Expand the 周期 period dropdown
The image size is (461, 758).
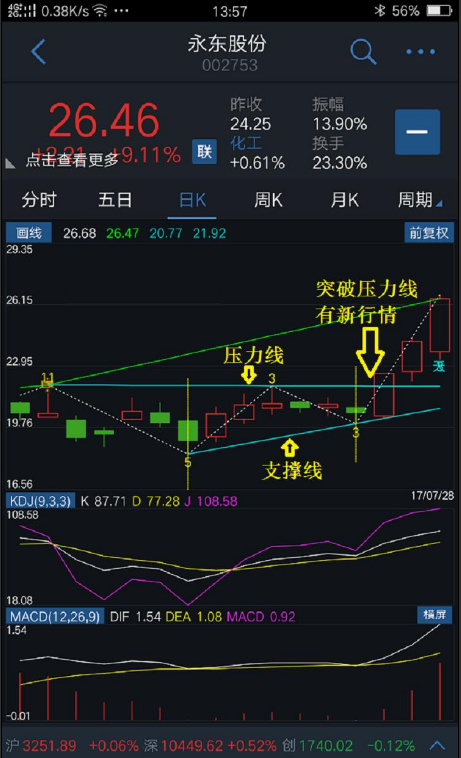coord(419,200)
